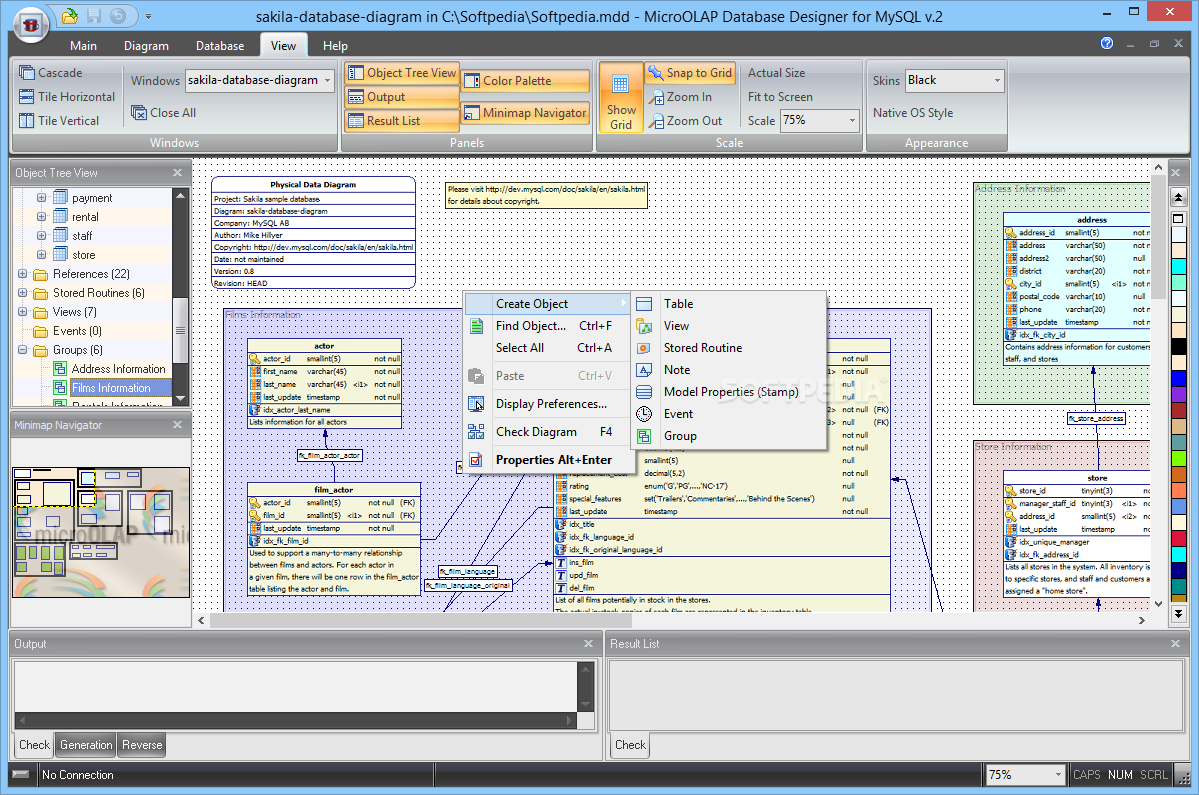Image resolution: width=1199 pixels, height=795 pixels.
Task: Click Find Object in context menu
Action: coord(549,326)
